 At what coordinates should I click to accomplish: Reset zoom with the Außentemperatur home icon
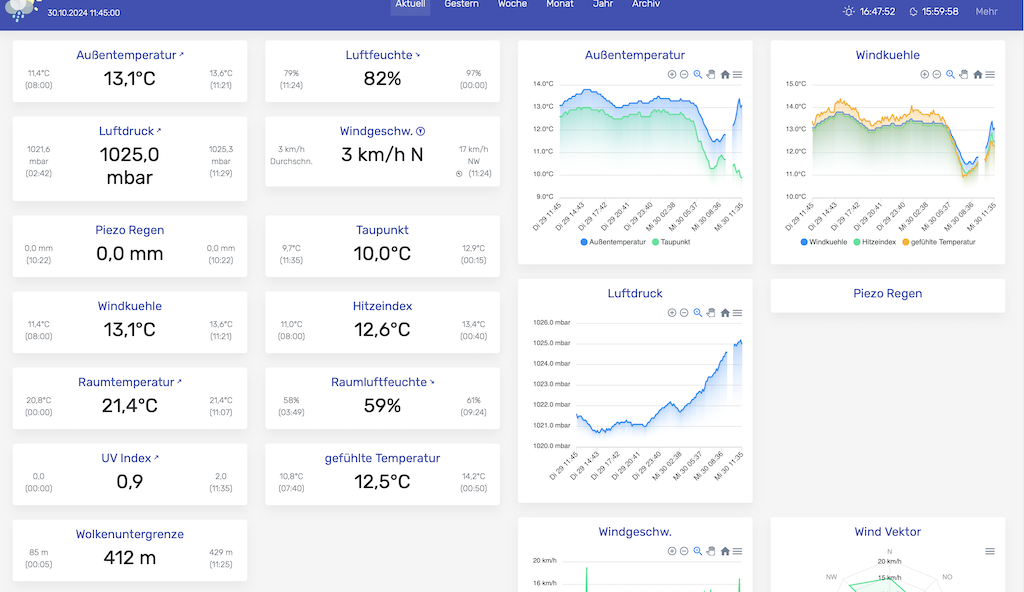tap(725, 74)
